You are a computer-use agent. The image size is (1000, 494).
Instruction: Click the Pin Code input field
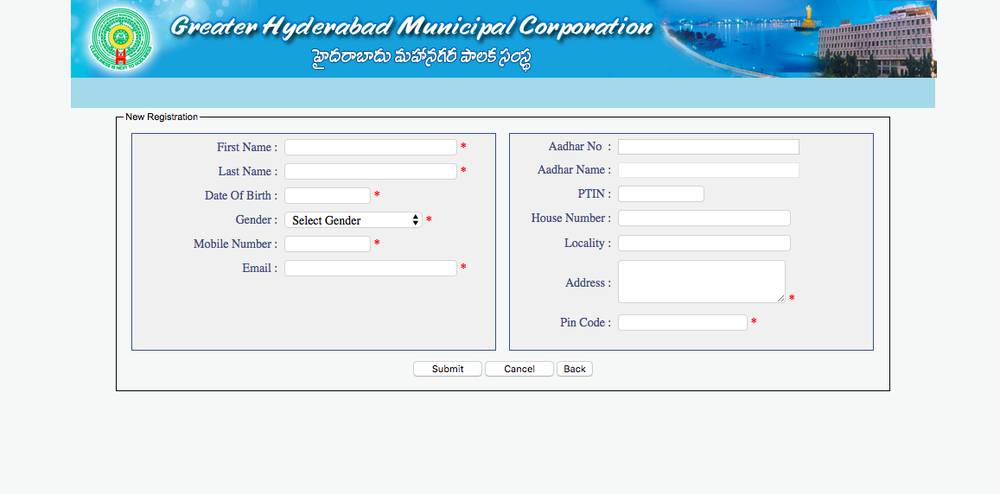(x=682, y=323)
